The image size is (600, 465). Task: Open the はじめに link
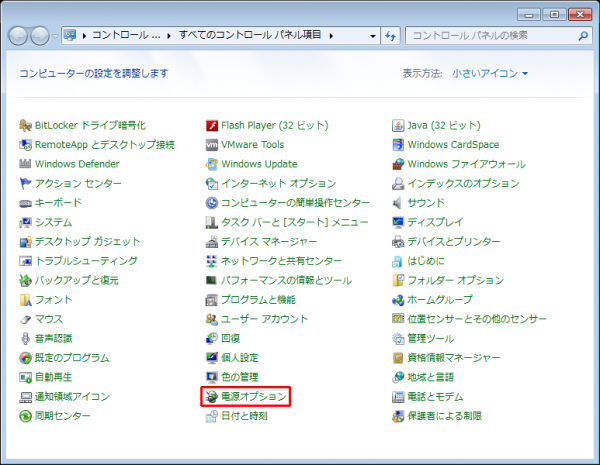426,261
